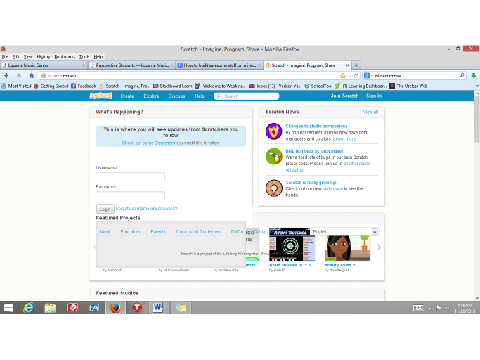Screen dimensions: 480x360
Task: Open the Bookmarks menu in the menu bar
Action: 65,57
